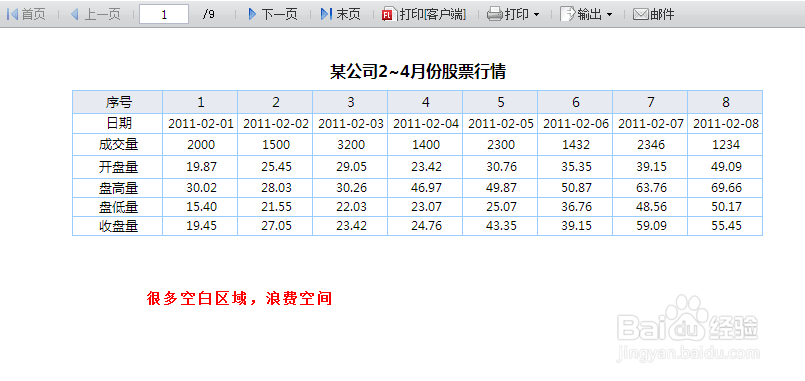Send report via 邮件 button
Viewport: 805px width, 381px height.
tap(654, 14)
